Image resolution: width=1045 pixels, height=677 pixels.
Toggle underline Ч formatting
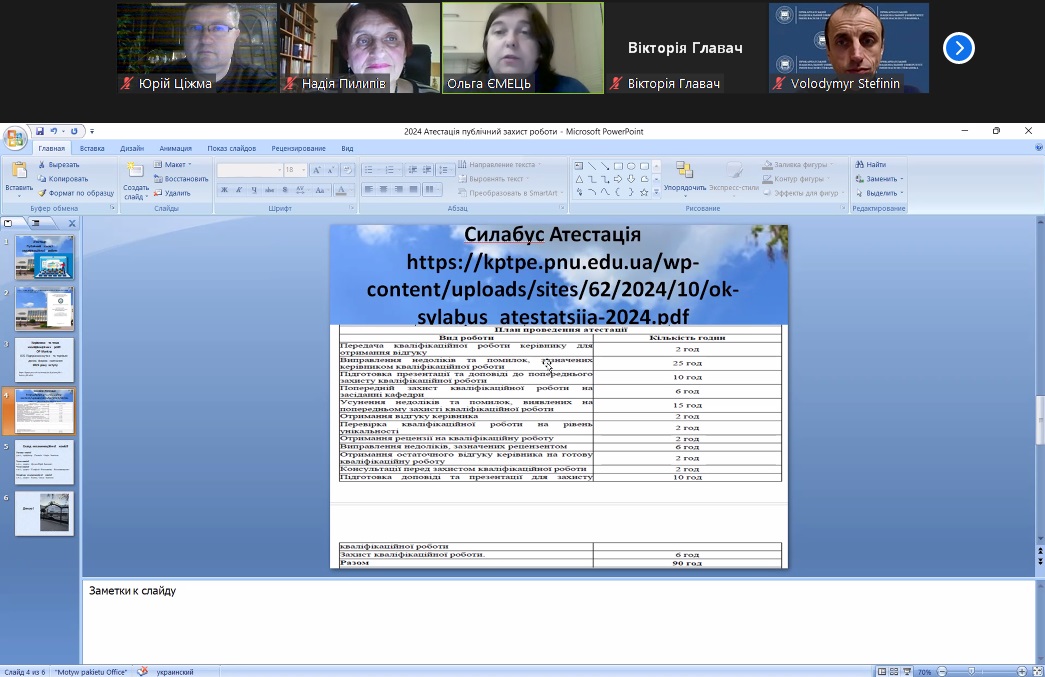click(254, 191)
